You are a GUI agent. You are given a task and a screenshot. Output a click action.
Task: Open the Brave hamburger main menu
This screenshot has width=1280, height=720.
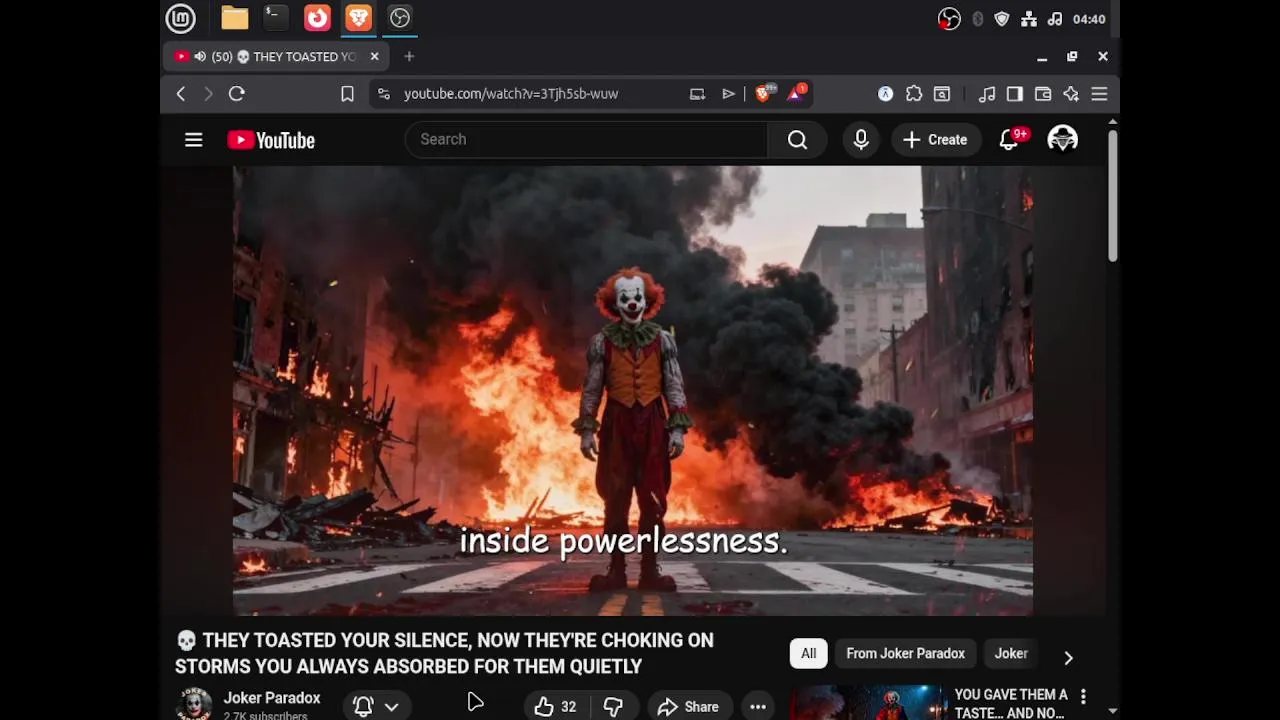tap(1099, 94)
